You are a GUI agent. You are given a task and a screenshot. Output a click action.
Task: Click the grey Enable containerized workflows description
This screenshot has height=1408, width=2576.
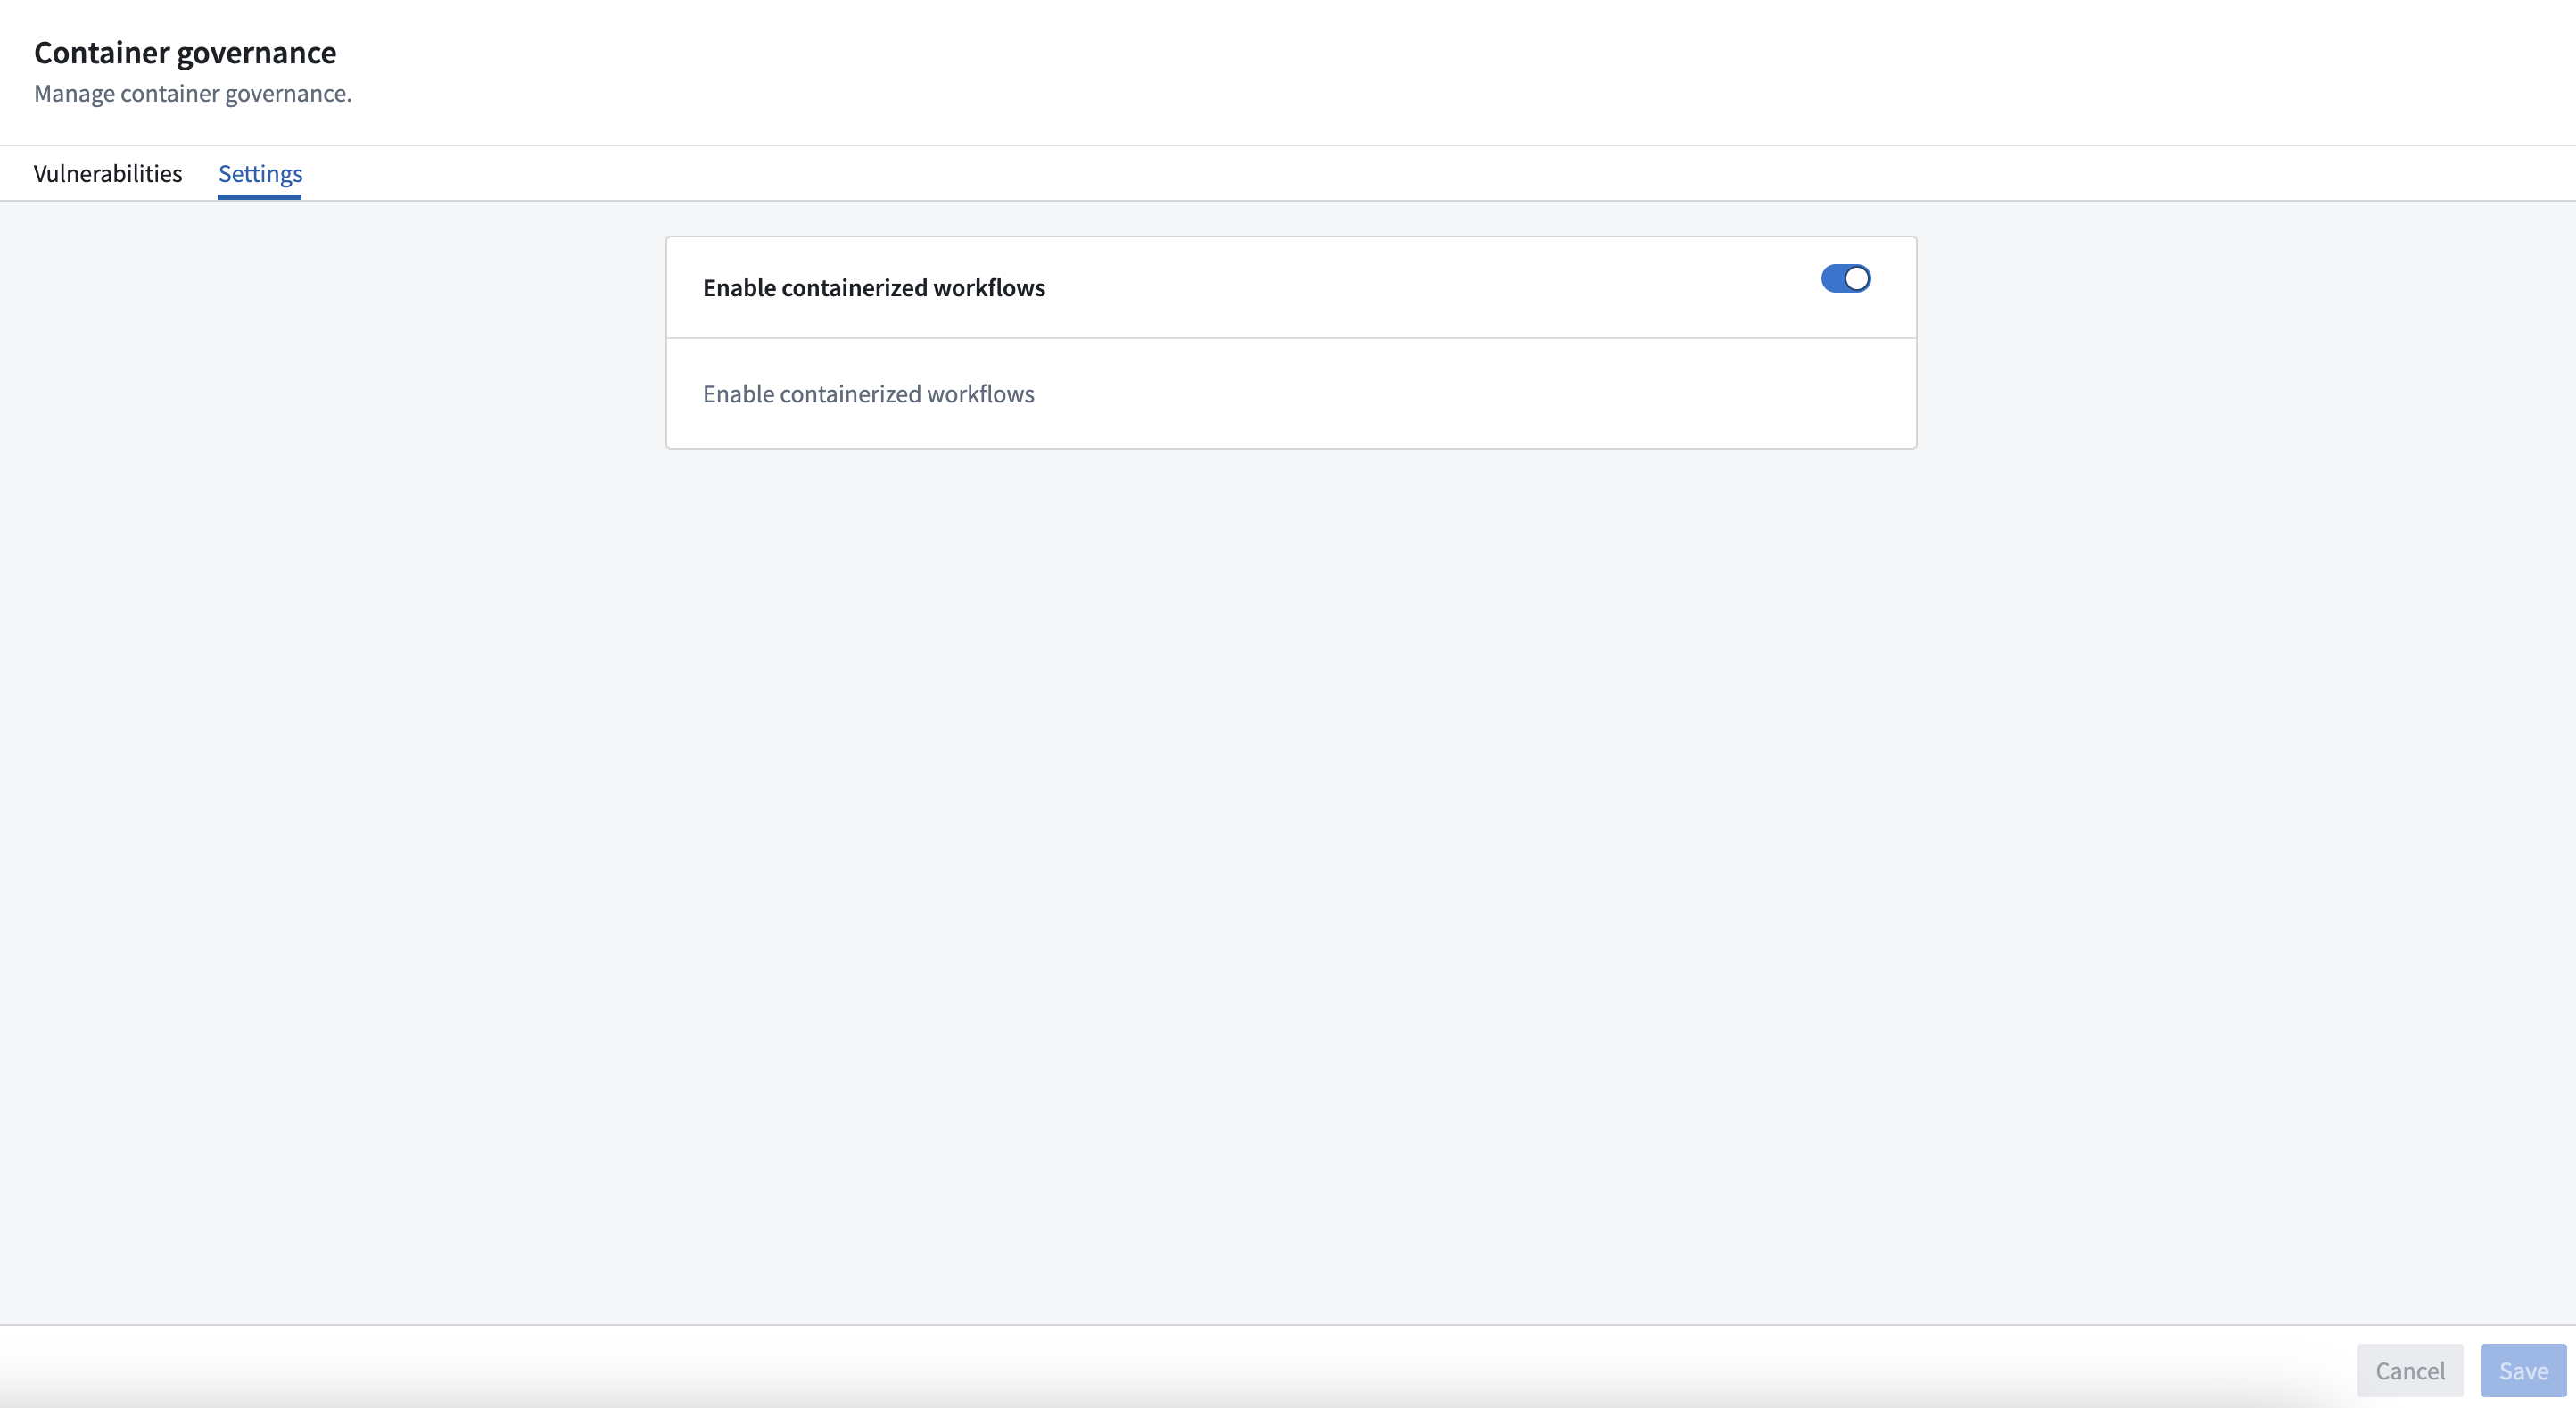point(868,394)
